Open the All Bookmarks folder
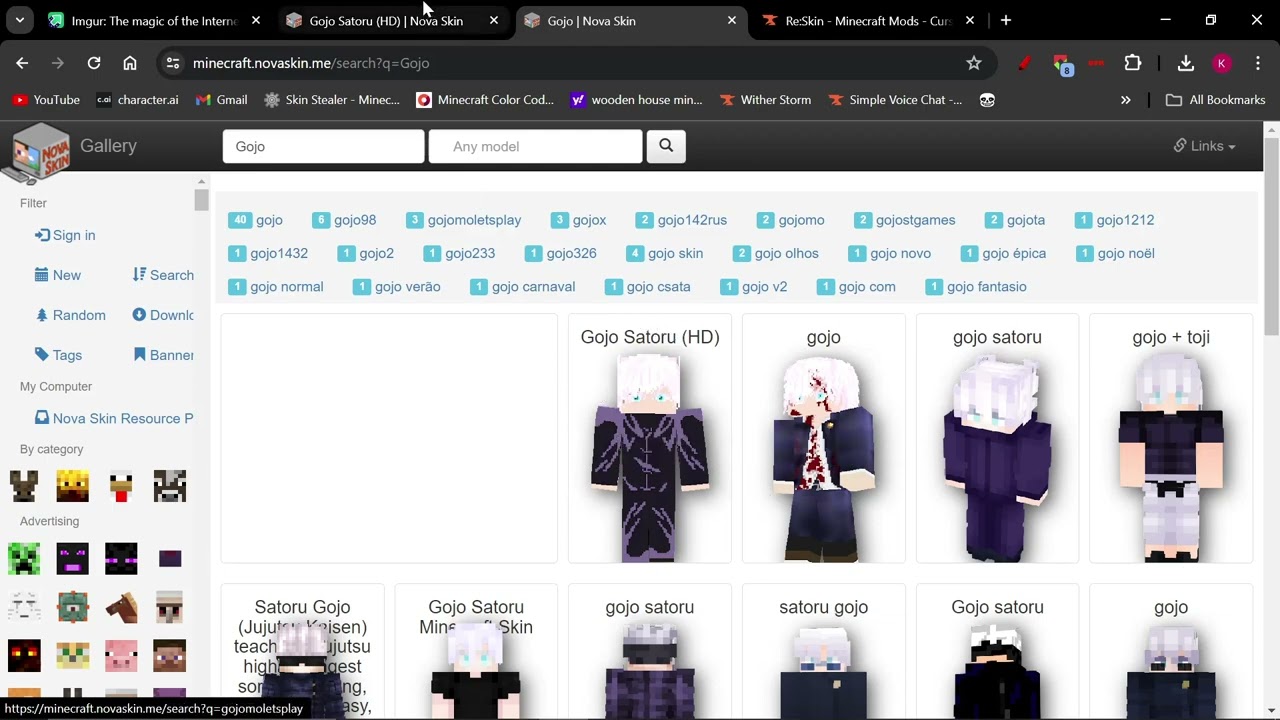Viewport: 1280px width, 720px height. [1216, 100]
